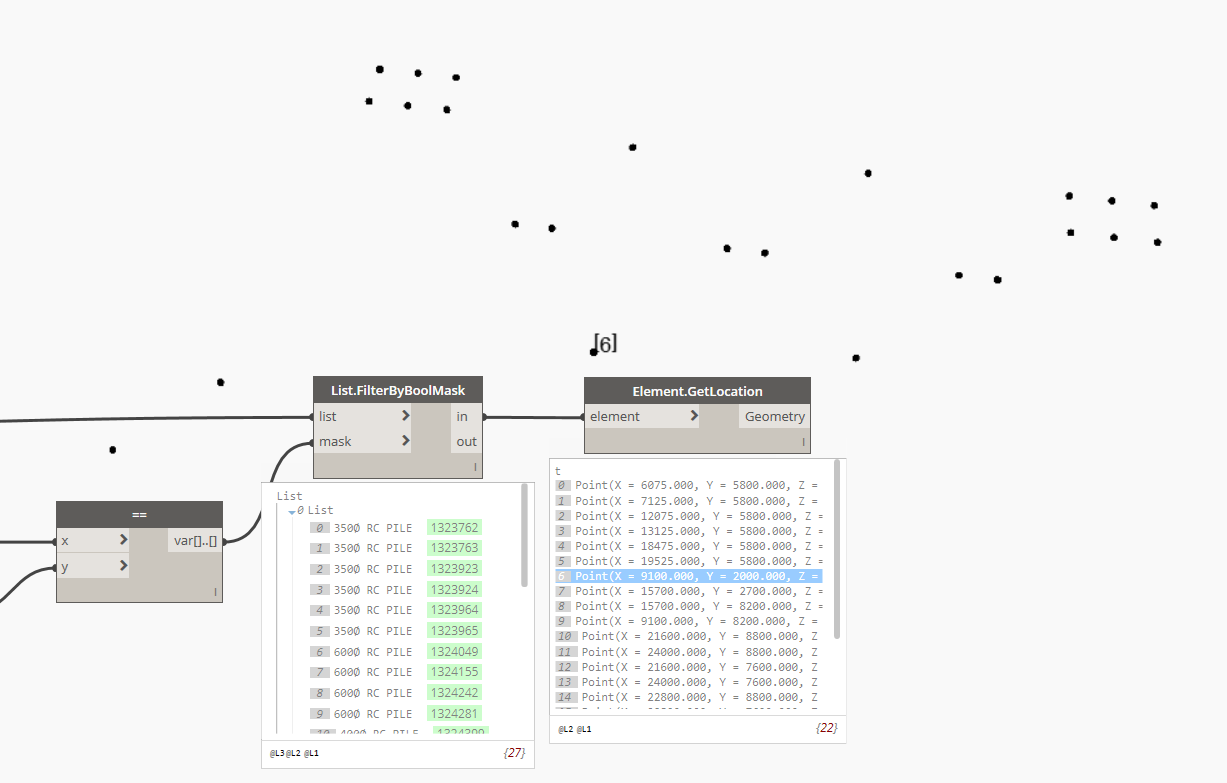Select point row 0 with X = 6075.000
The image size is (1227, 783).
pos(689,486)
